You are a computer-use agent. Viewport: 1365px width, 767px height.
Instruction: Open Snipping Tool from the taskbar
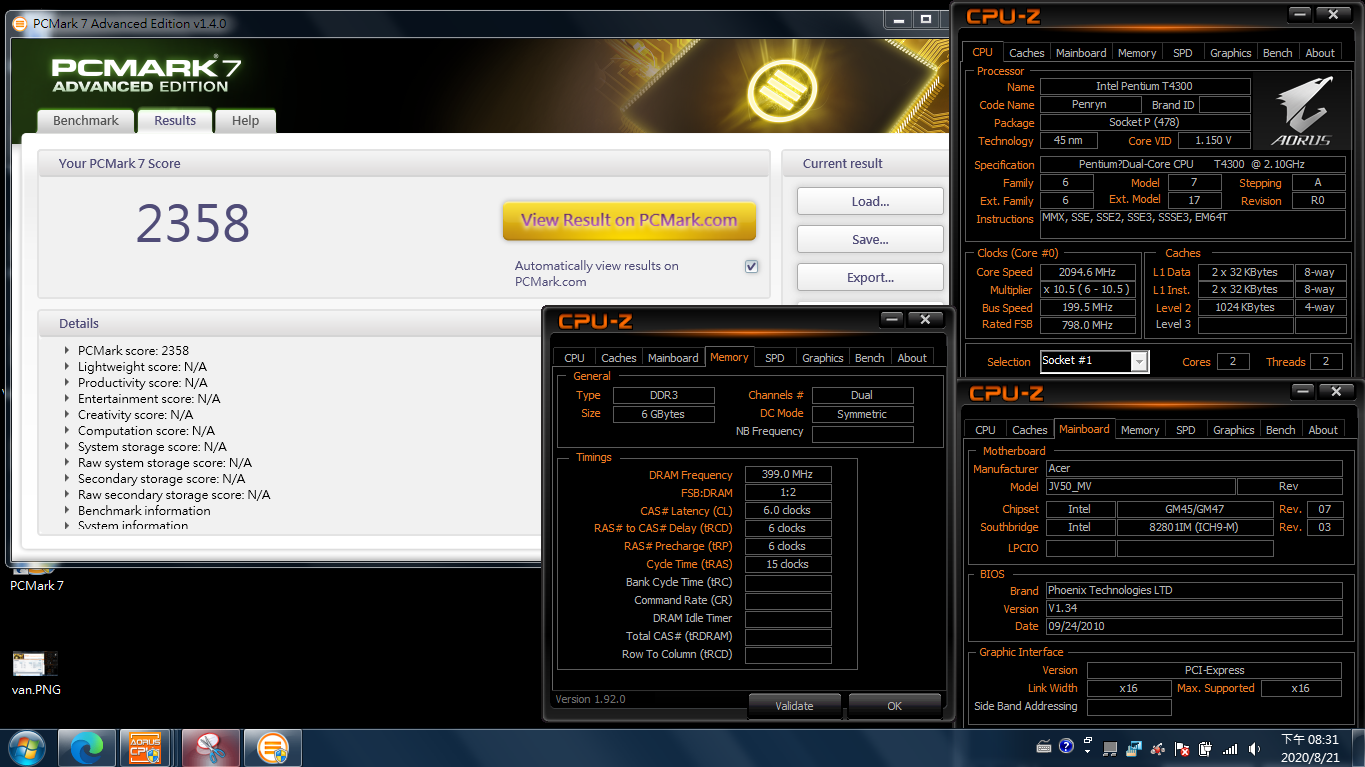click(210, 747)
